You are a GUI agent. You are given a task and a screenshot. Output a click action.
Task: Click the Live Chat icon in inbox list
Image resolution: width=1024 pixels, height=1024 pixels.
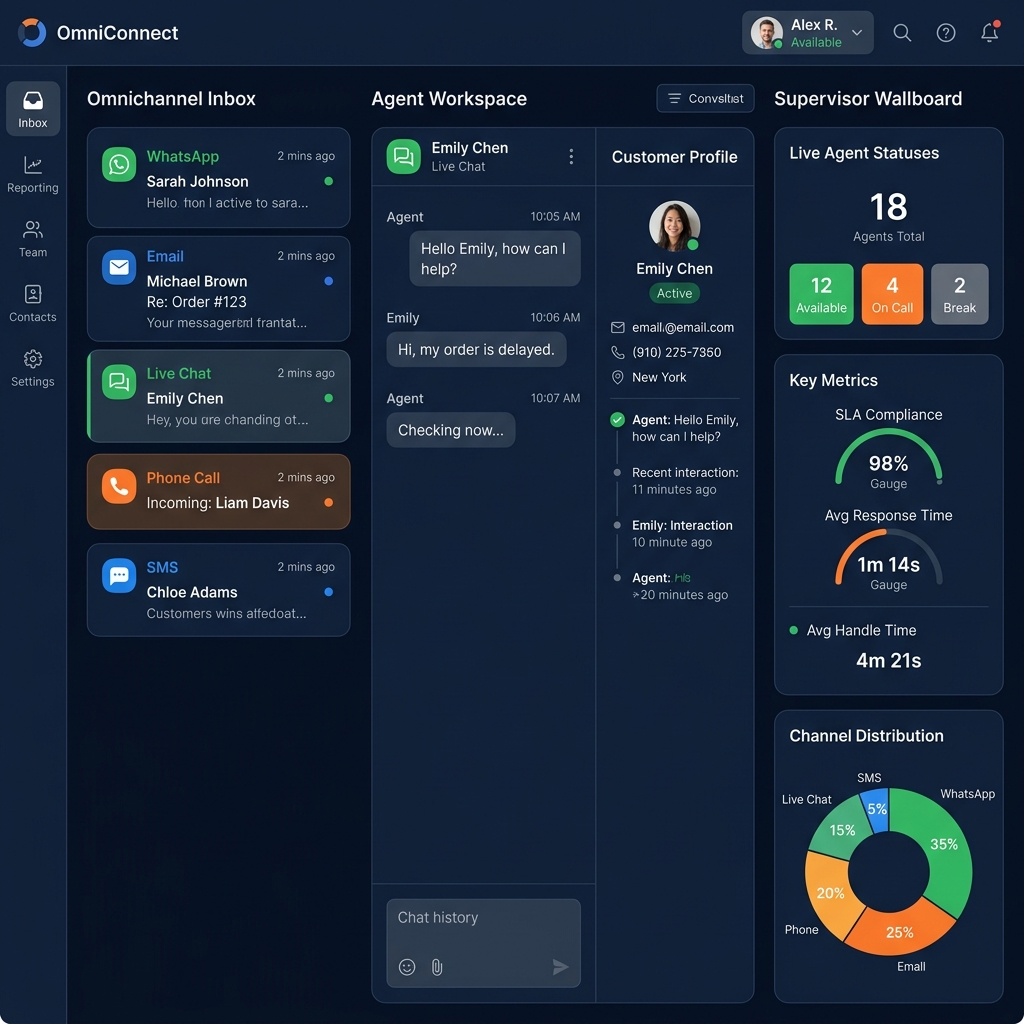tap(119, 381)
